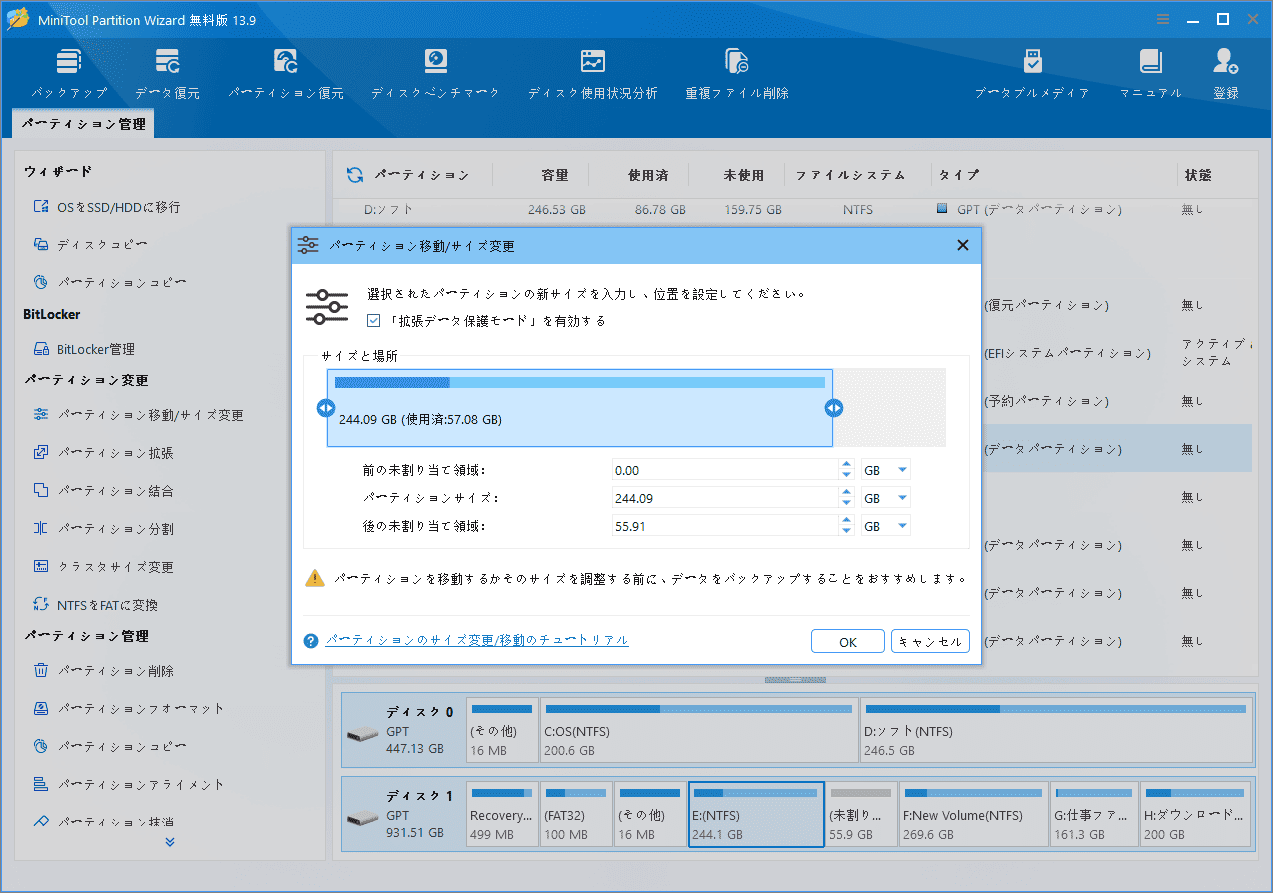The height and width of the screenshot is (893, 1273).
Task: Select クラスタサイズ変更 in the sidebar
Action: (x=103, y=567)
